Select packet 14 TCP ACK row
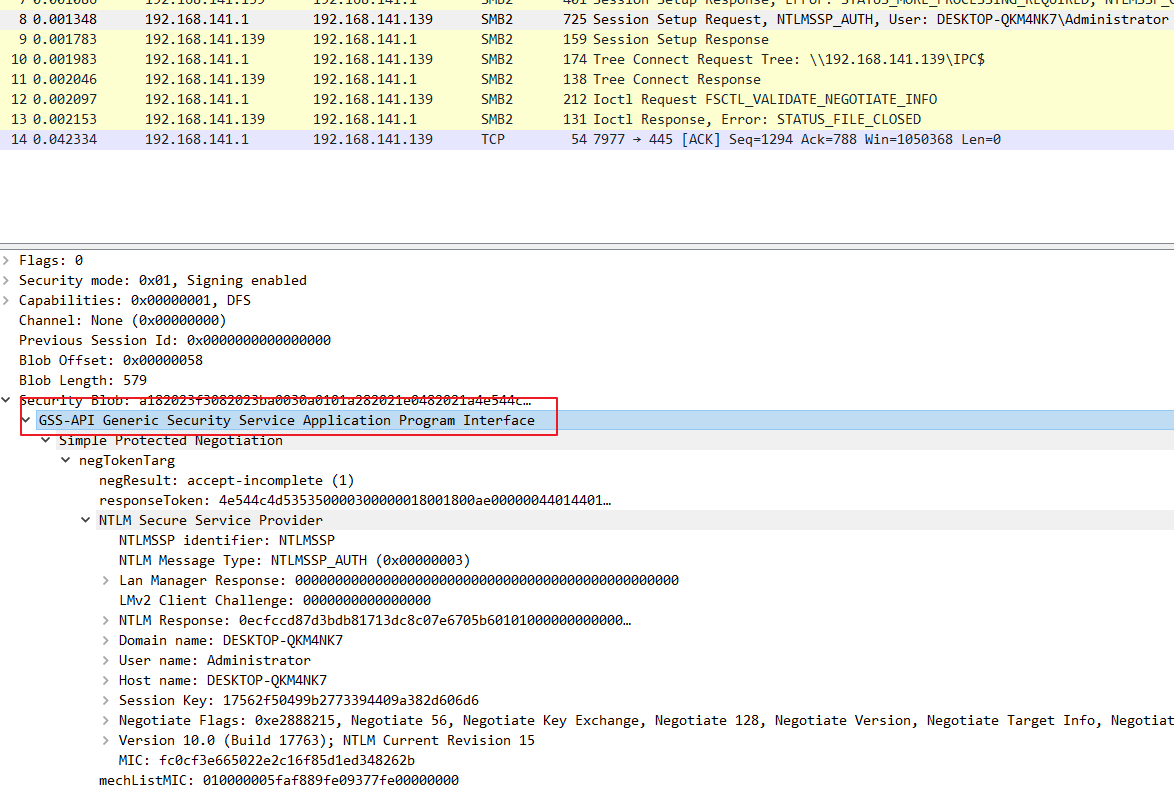1174x789 pixels. [x=587, y=139]
